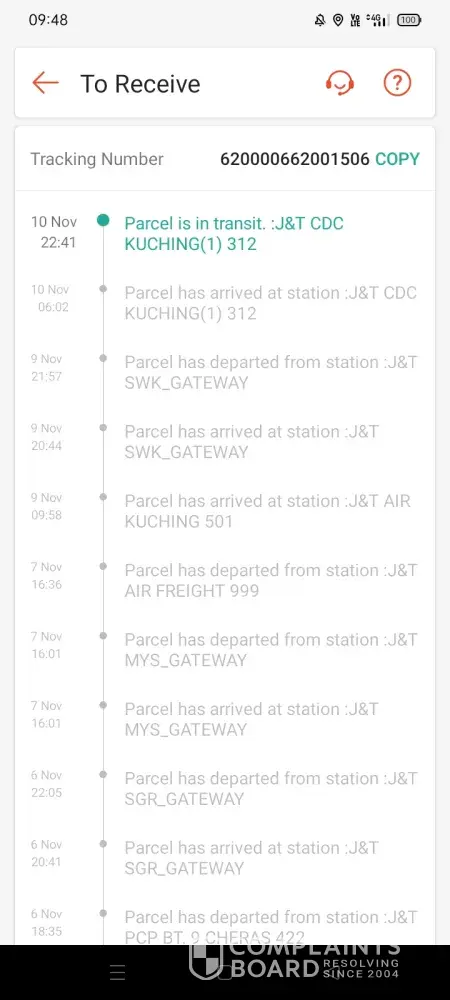Open the help question mark icon
The width and height of the screenshot is (450, 1000).
tap(397, 83)
